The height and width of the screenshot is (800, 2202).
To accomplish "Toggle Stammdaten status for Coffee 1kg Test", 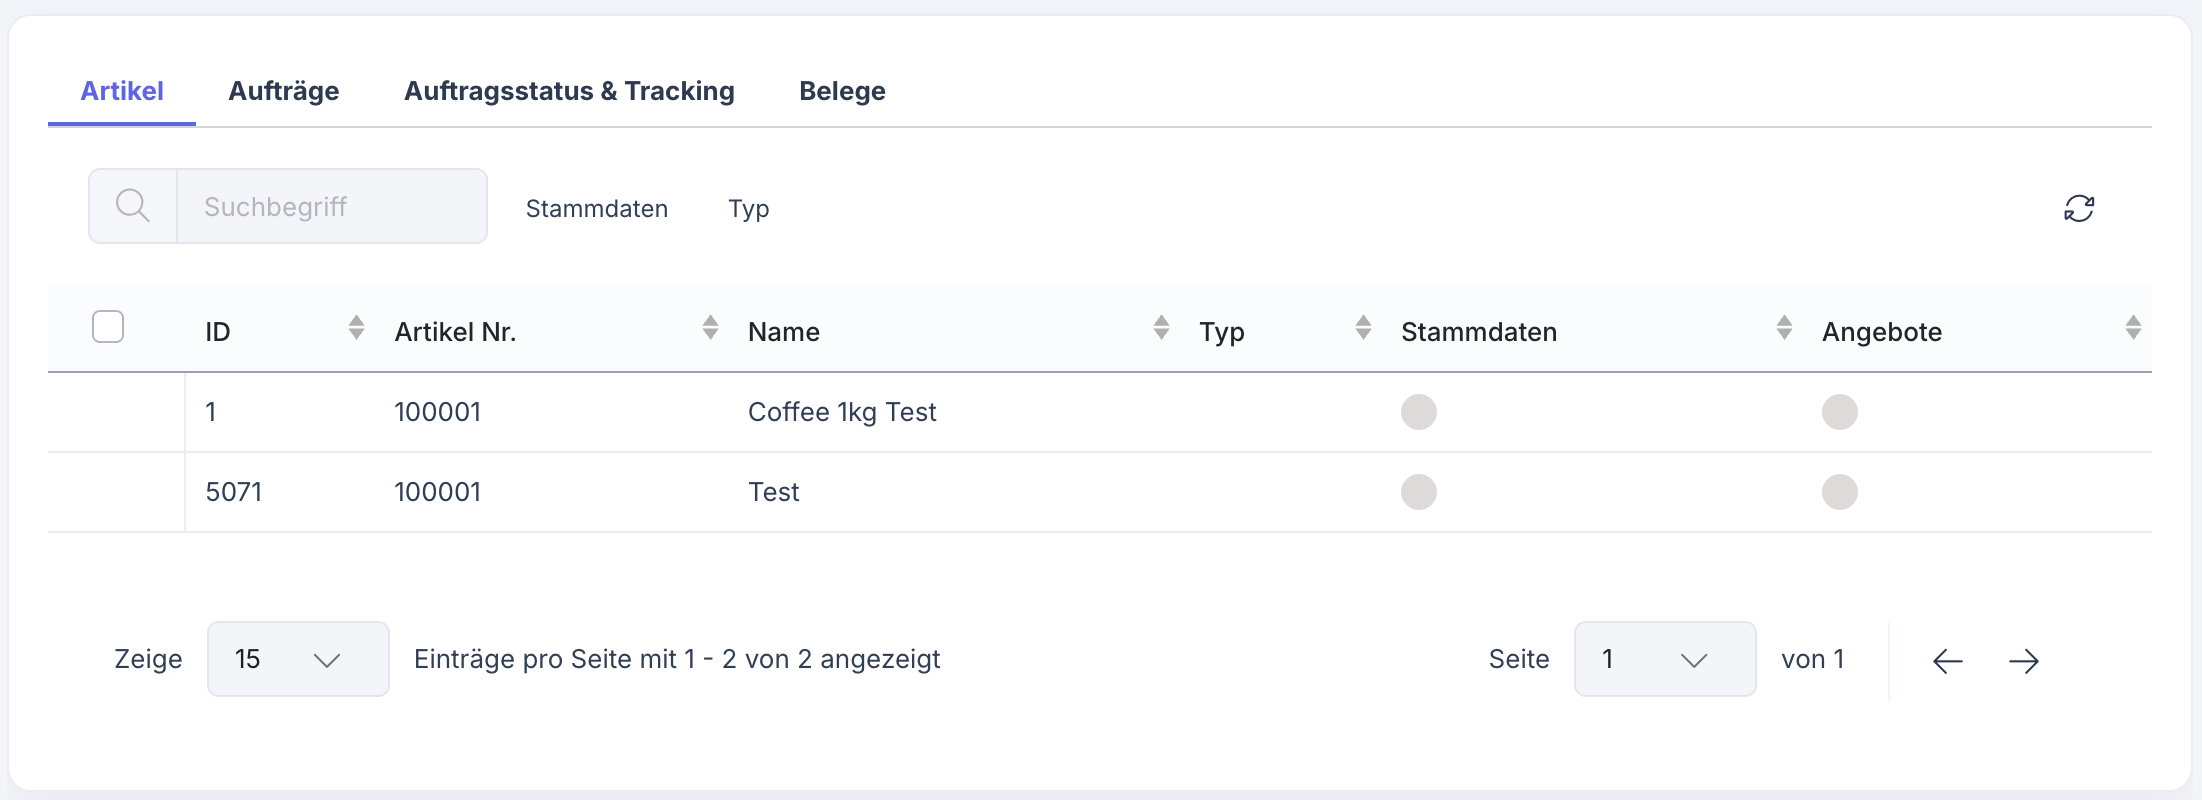I will click(1418, 412).
